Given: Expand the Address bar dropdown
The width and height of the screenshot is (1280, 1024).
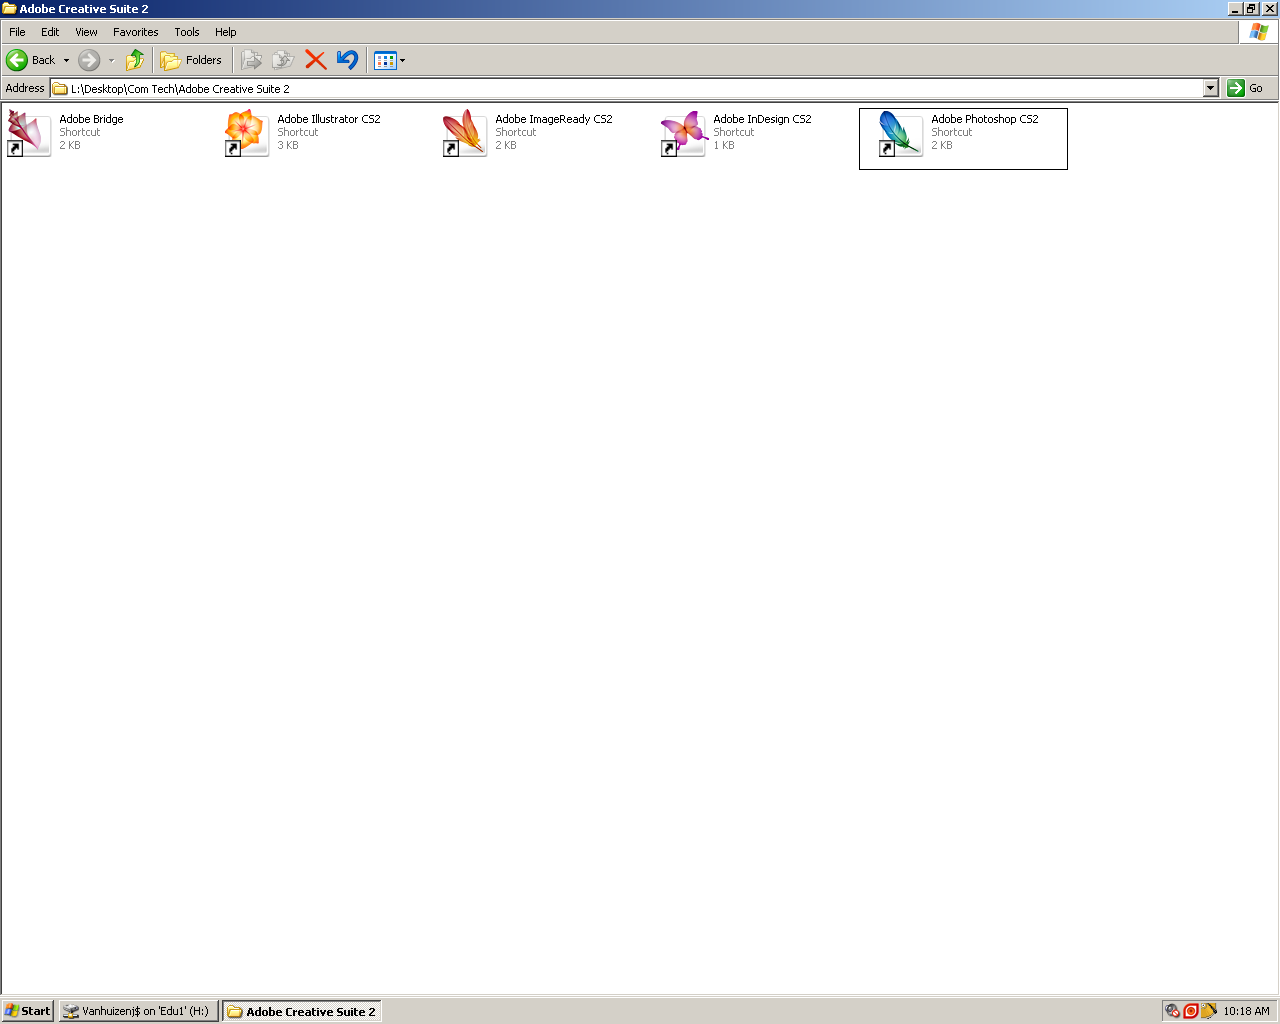Looking at the screenshot, I should (1210, 88).
